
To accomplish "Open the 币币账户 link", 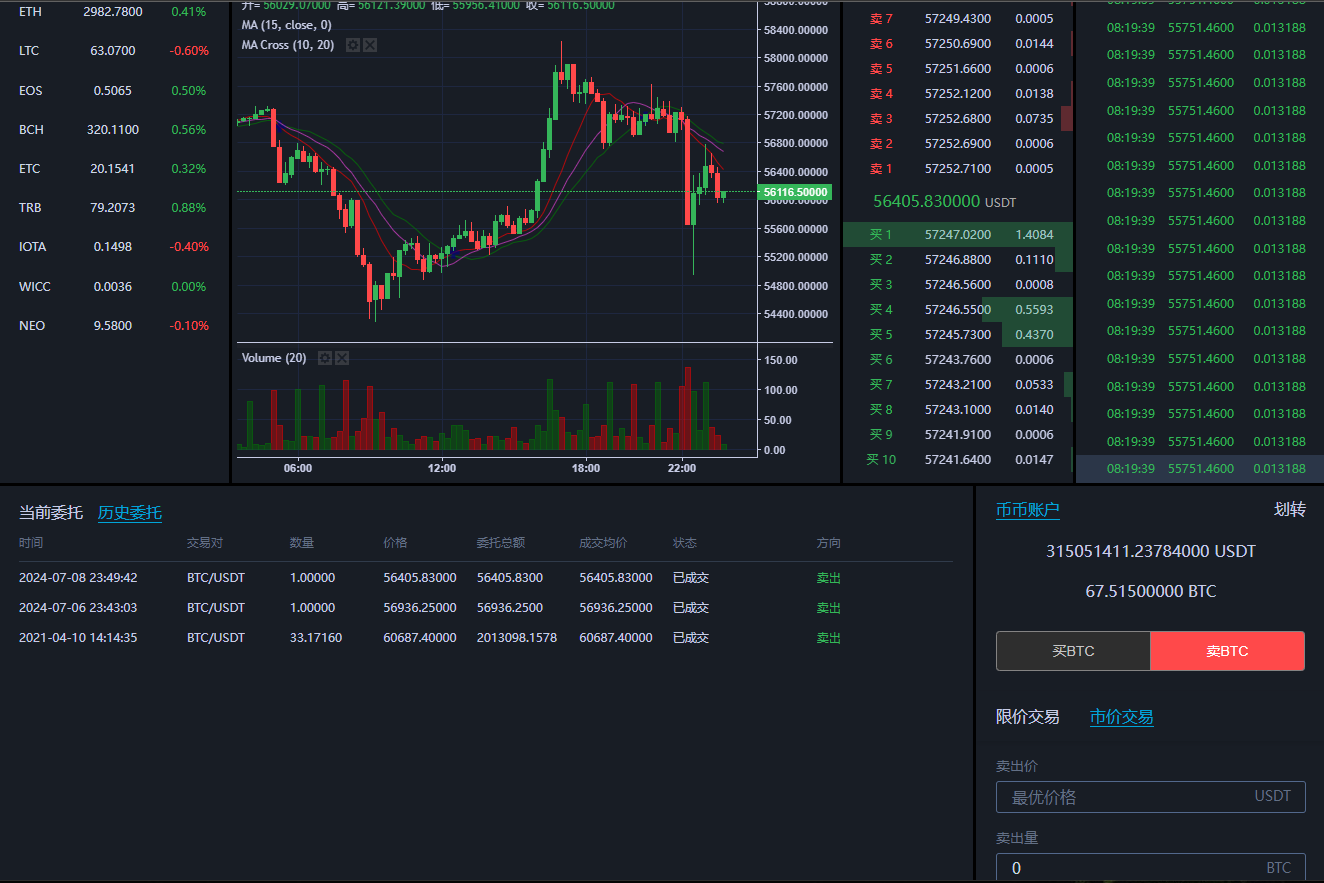I will (1027, 510).
